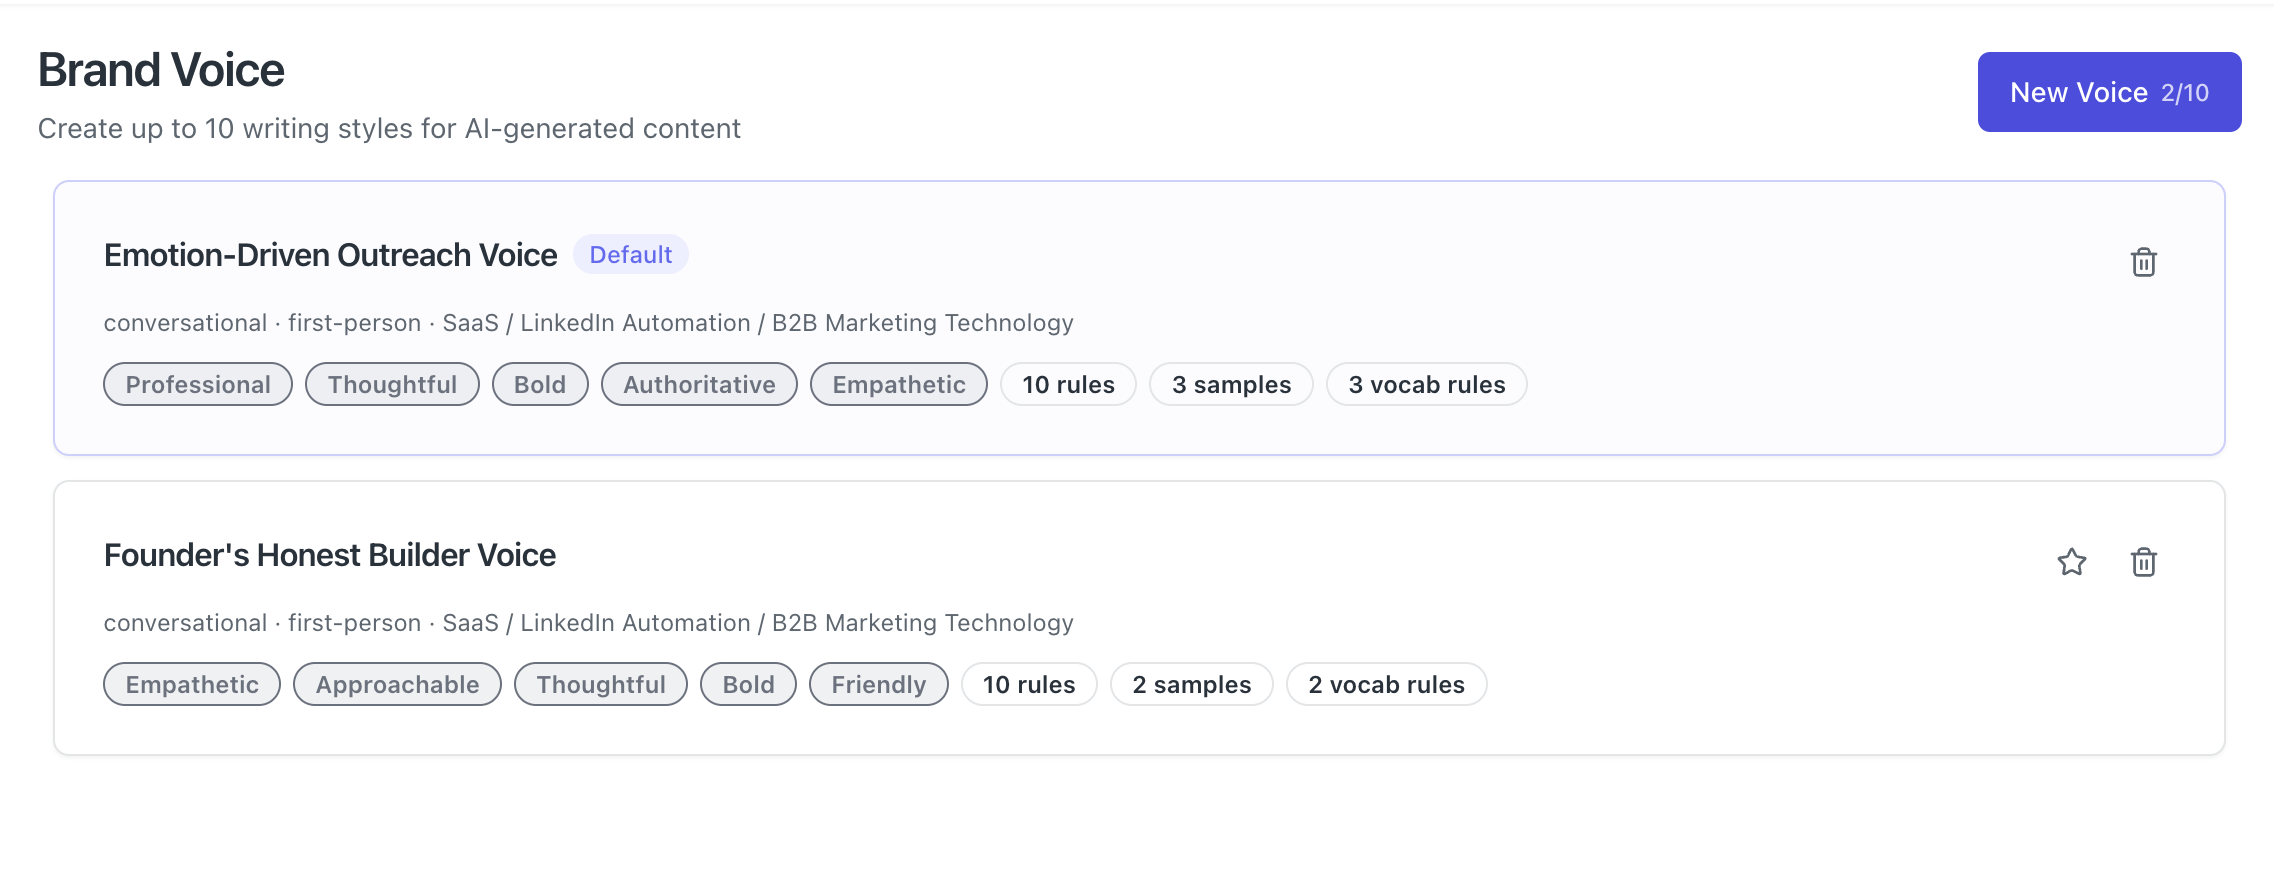
Task: Open the Founder's Honest Builder Voice title
Action: tap(329, 555)
